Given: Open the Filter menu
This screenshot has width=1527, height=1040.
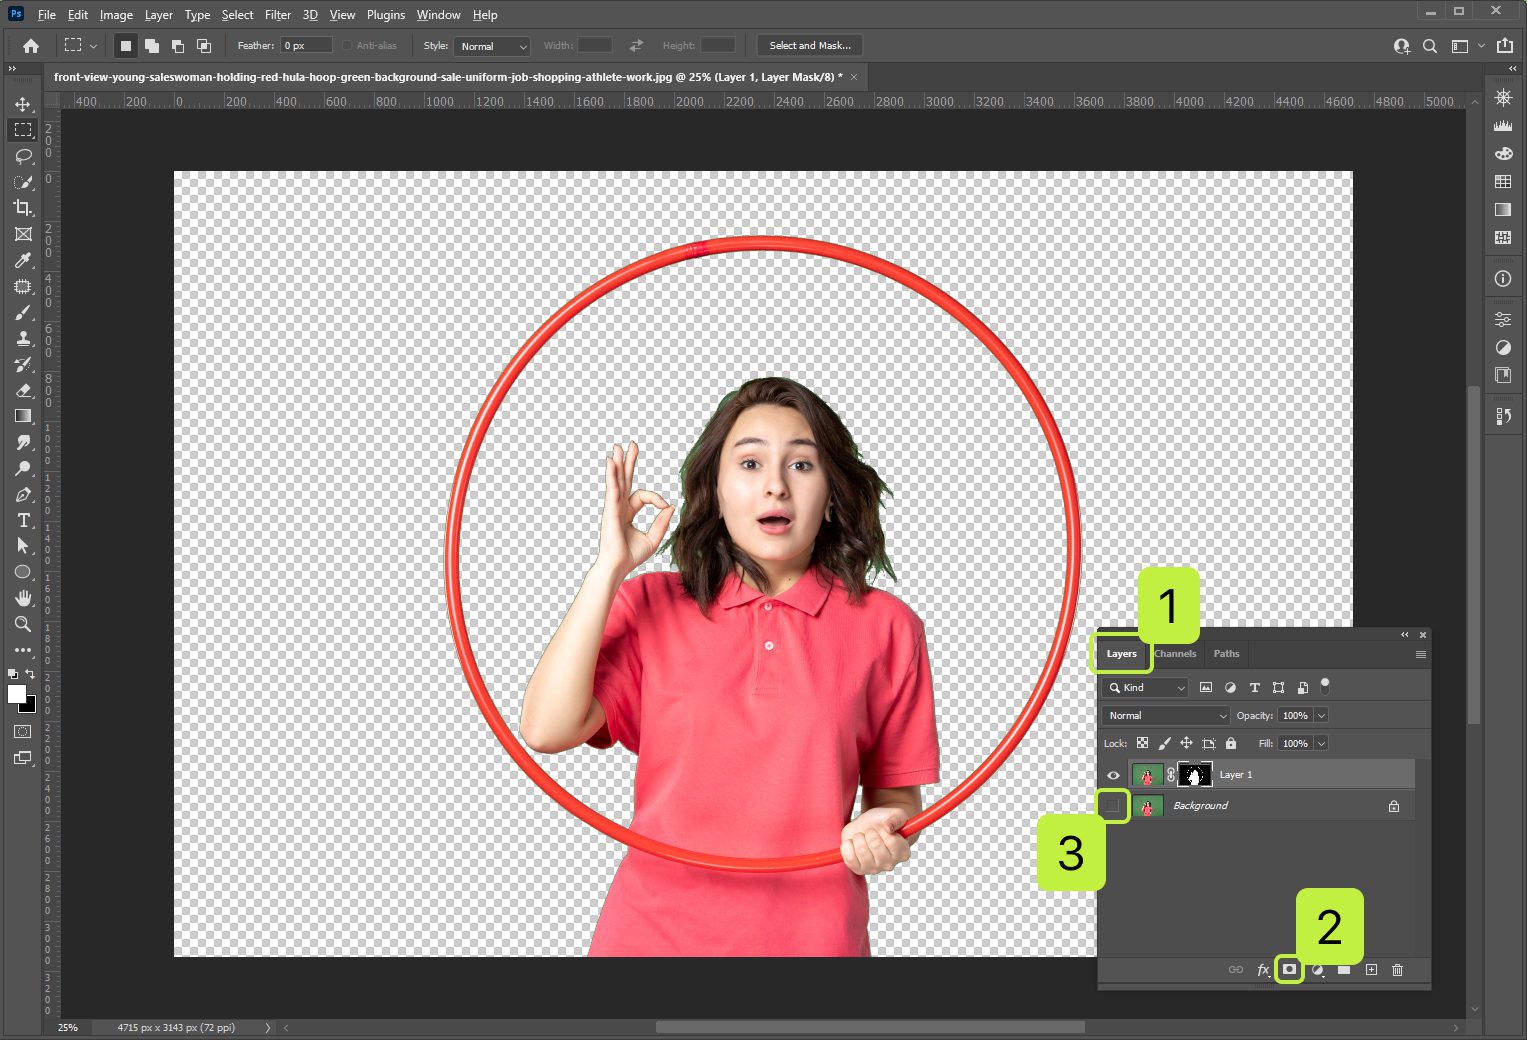Looking at the screenshot, I should point(278,15).
